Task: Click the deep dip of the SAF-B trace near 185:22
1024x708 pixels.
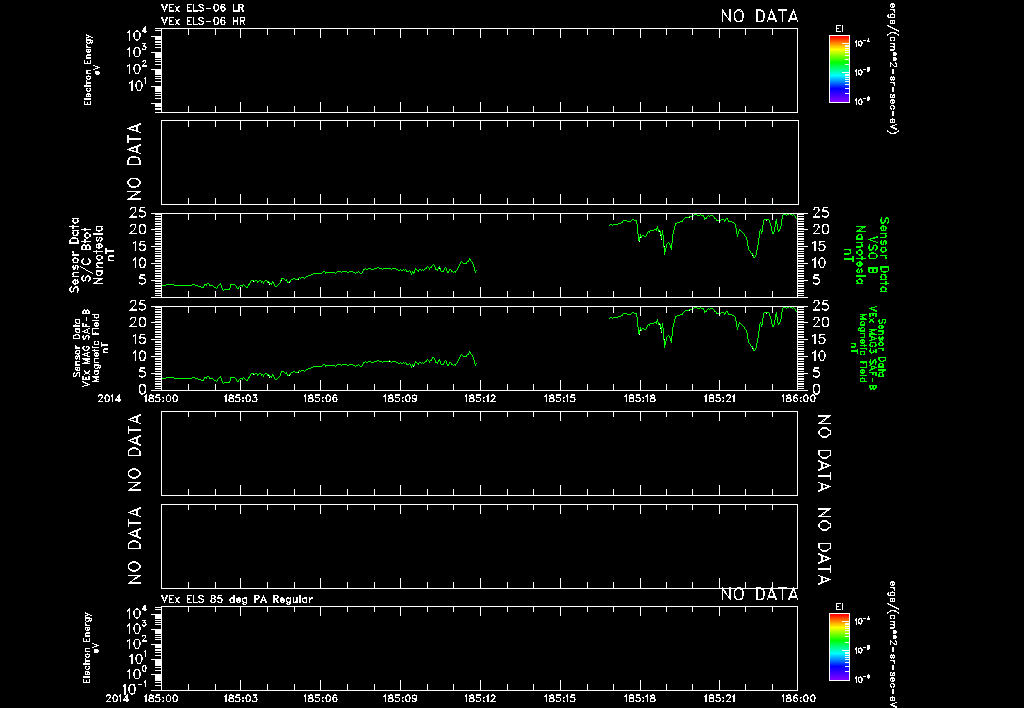Action: 754,348
